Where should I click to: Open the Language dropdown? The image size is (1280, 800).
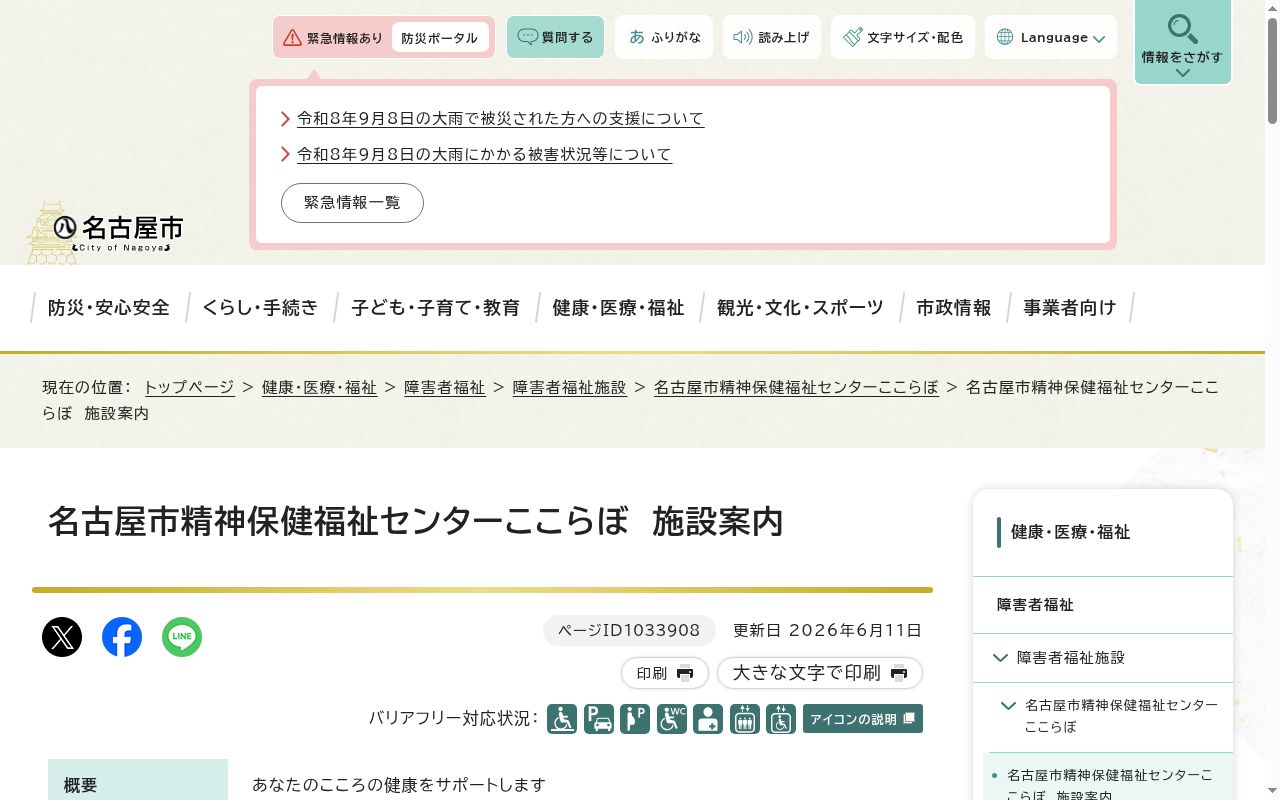[1051, 37]
